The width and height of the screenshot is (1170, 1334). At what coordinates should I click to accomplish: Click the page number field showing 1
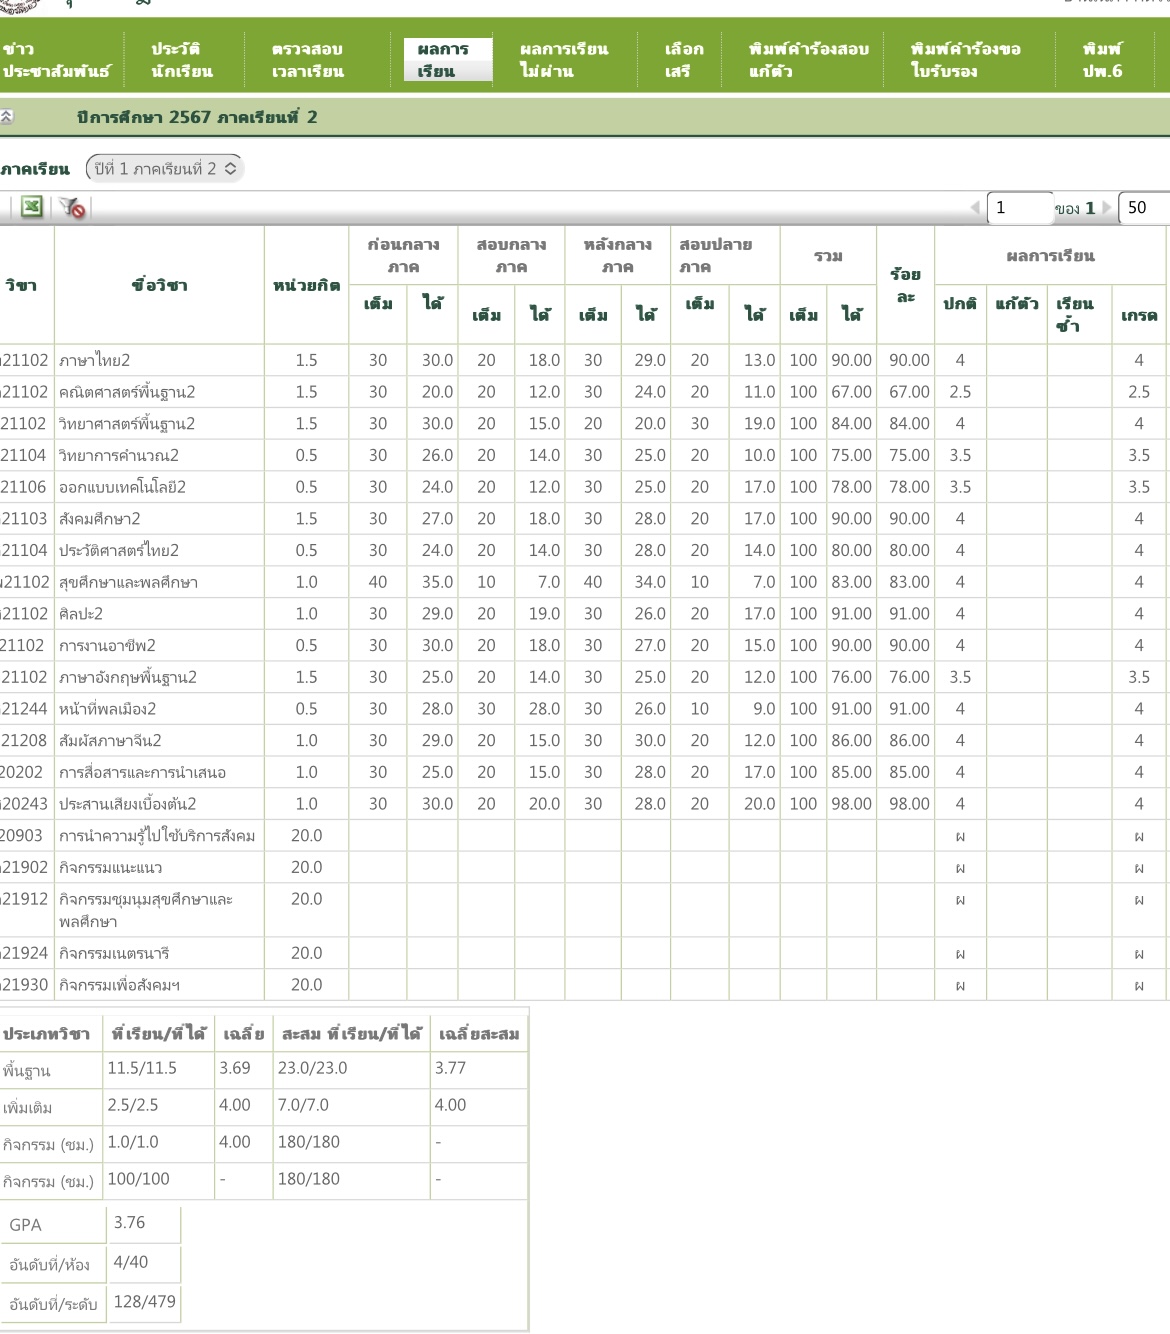[x=1020, y=208]
